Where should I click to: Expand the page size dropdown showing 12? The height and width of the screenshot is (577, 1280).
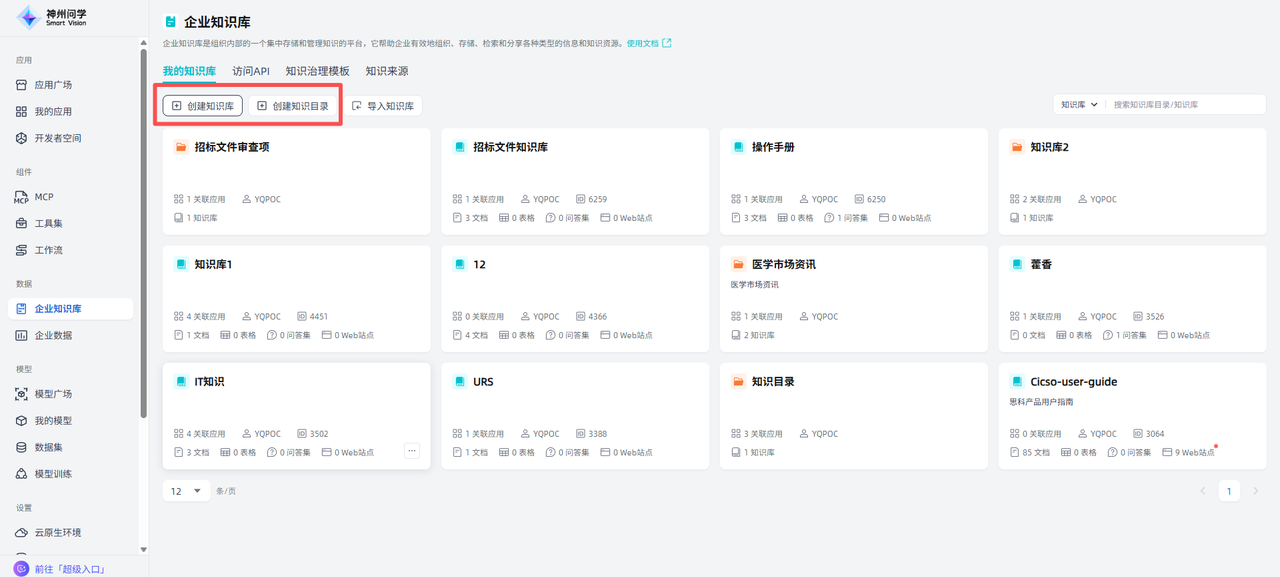[x=186, y=491]
